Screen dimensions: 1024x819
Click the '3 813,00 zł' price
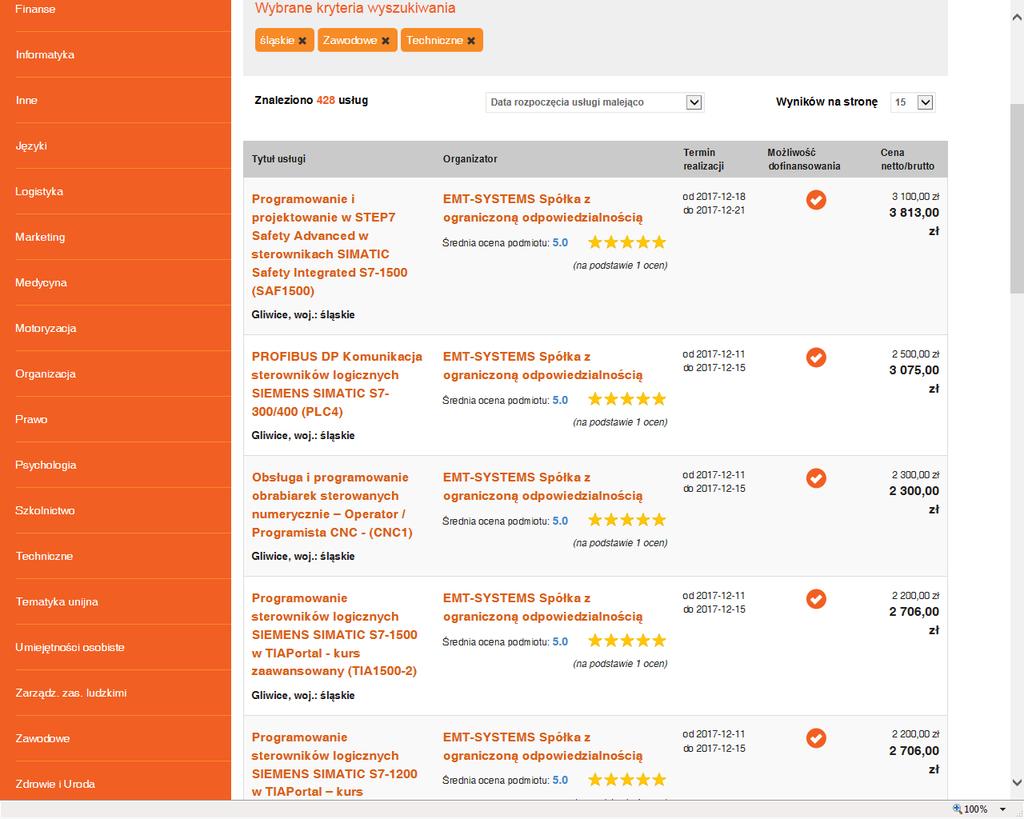pos(914,221)
